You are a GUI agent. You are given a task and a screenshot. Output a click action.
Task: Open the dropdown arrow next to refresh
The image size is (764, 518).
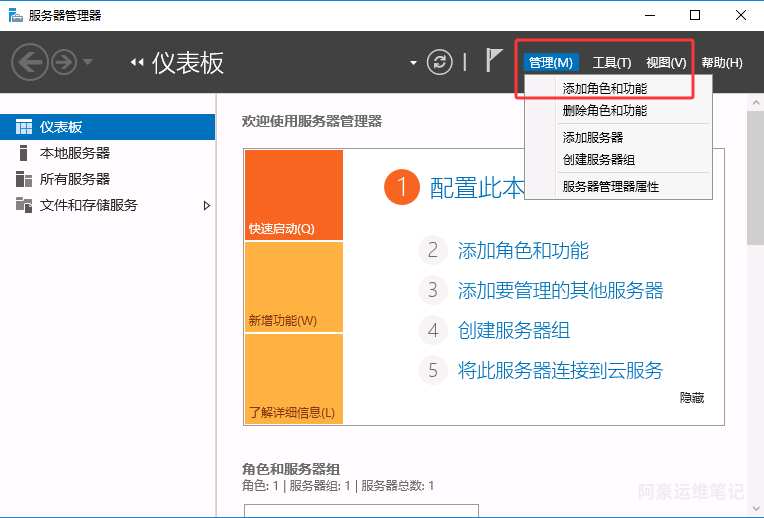point(413,63)
